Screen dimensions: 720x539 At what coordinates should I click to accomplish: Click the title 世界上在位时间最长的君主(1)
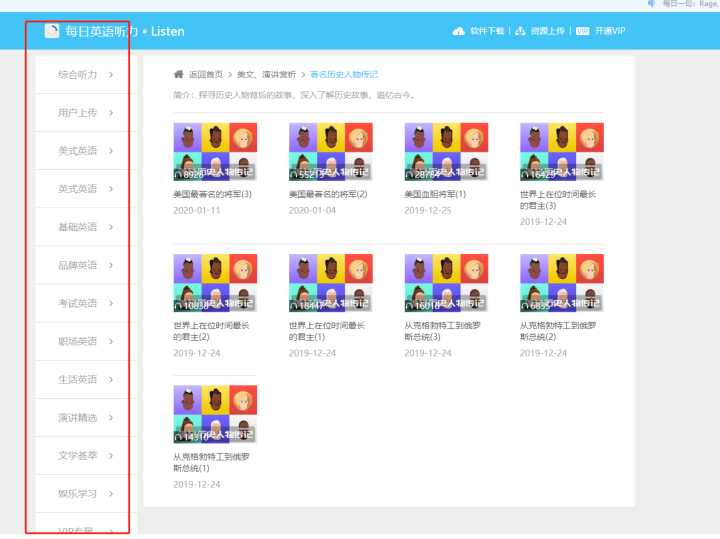[x=327, y=331]
